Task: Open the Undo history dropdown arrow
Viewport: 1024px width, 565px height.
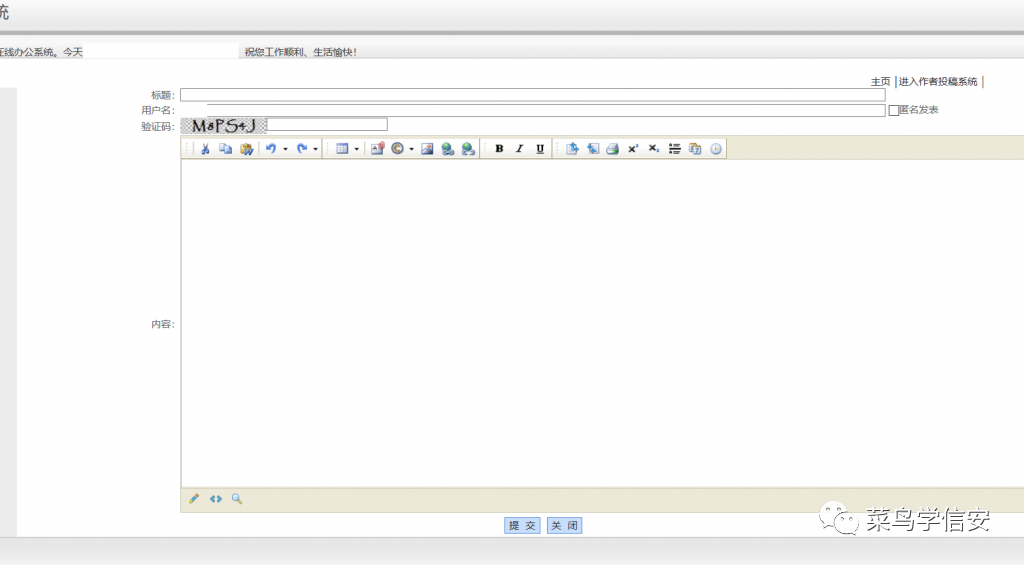Action: [285, 150]
